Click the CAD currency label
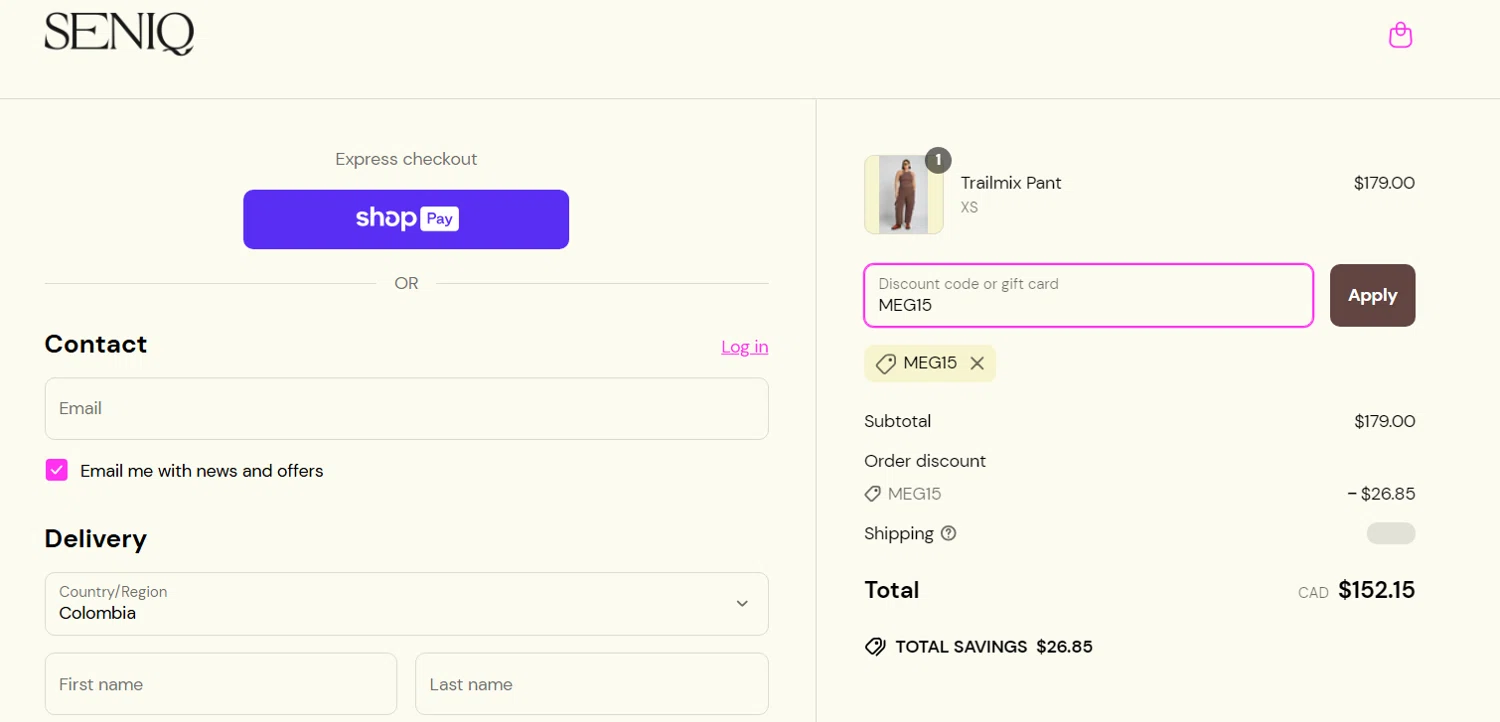 [1313, 593]
